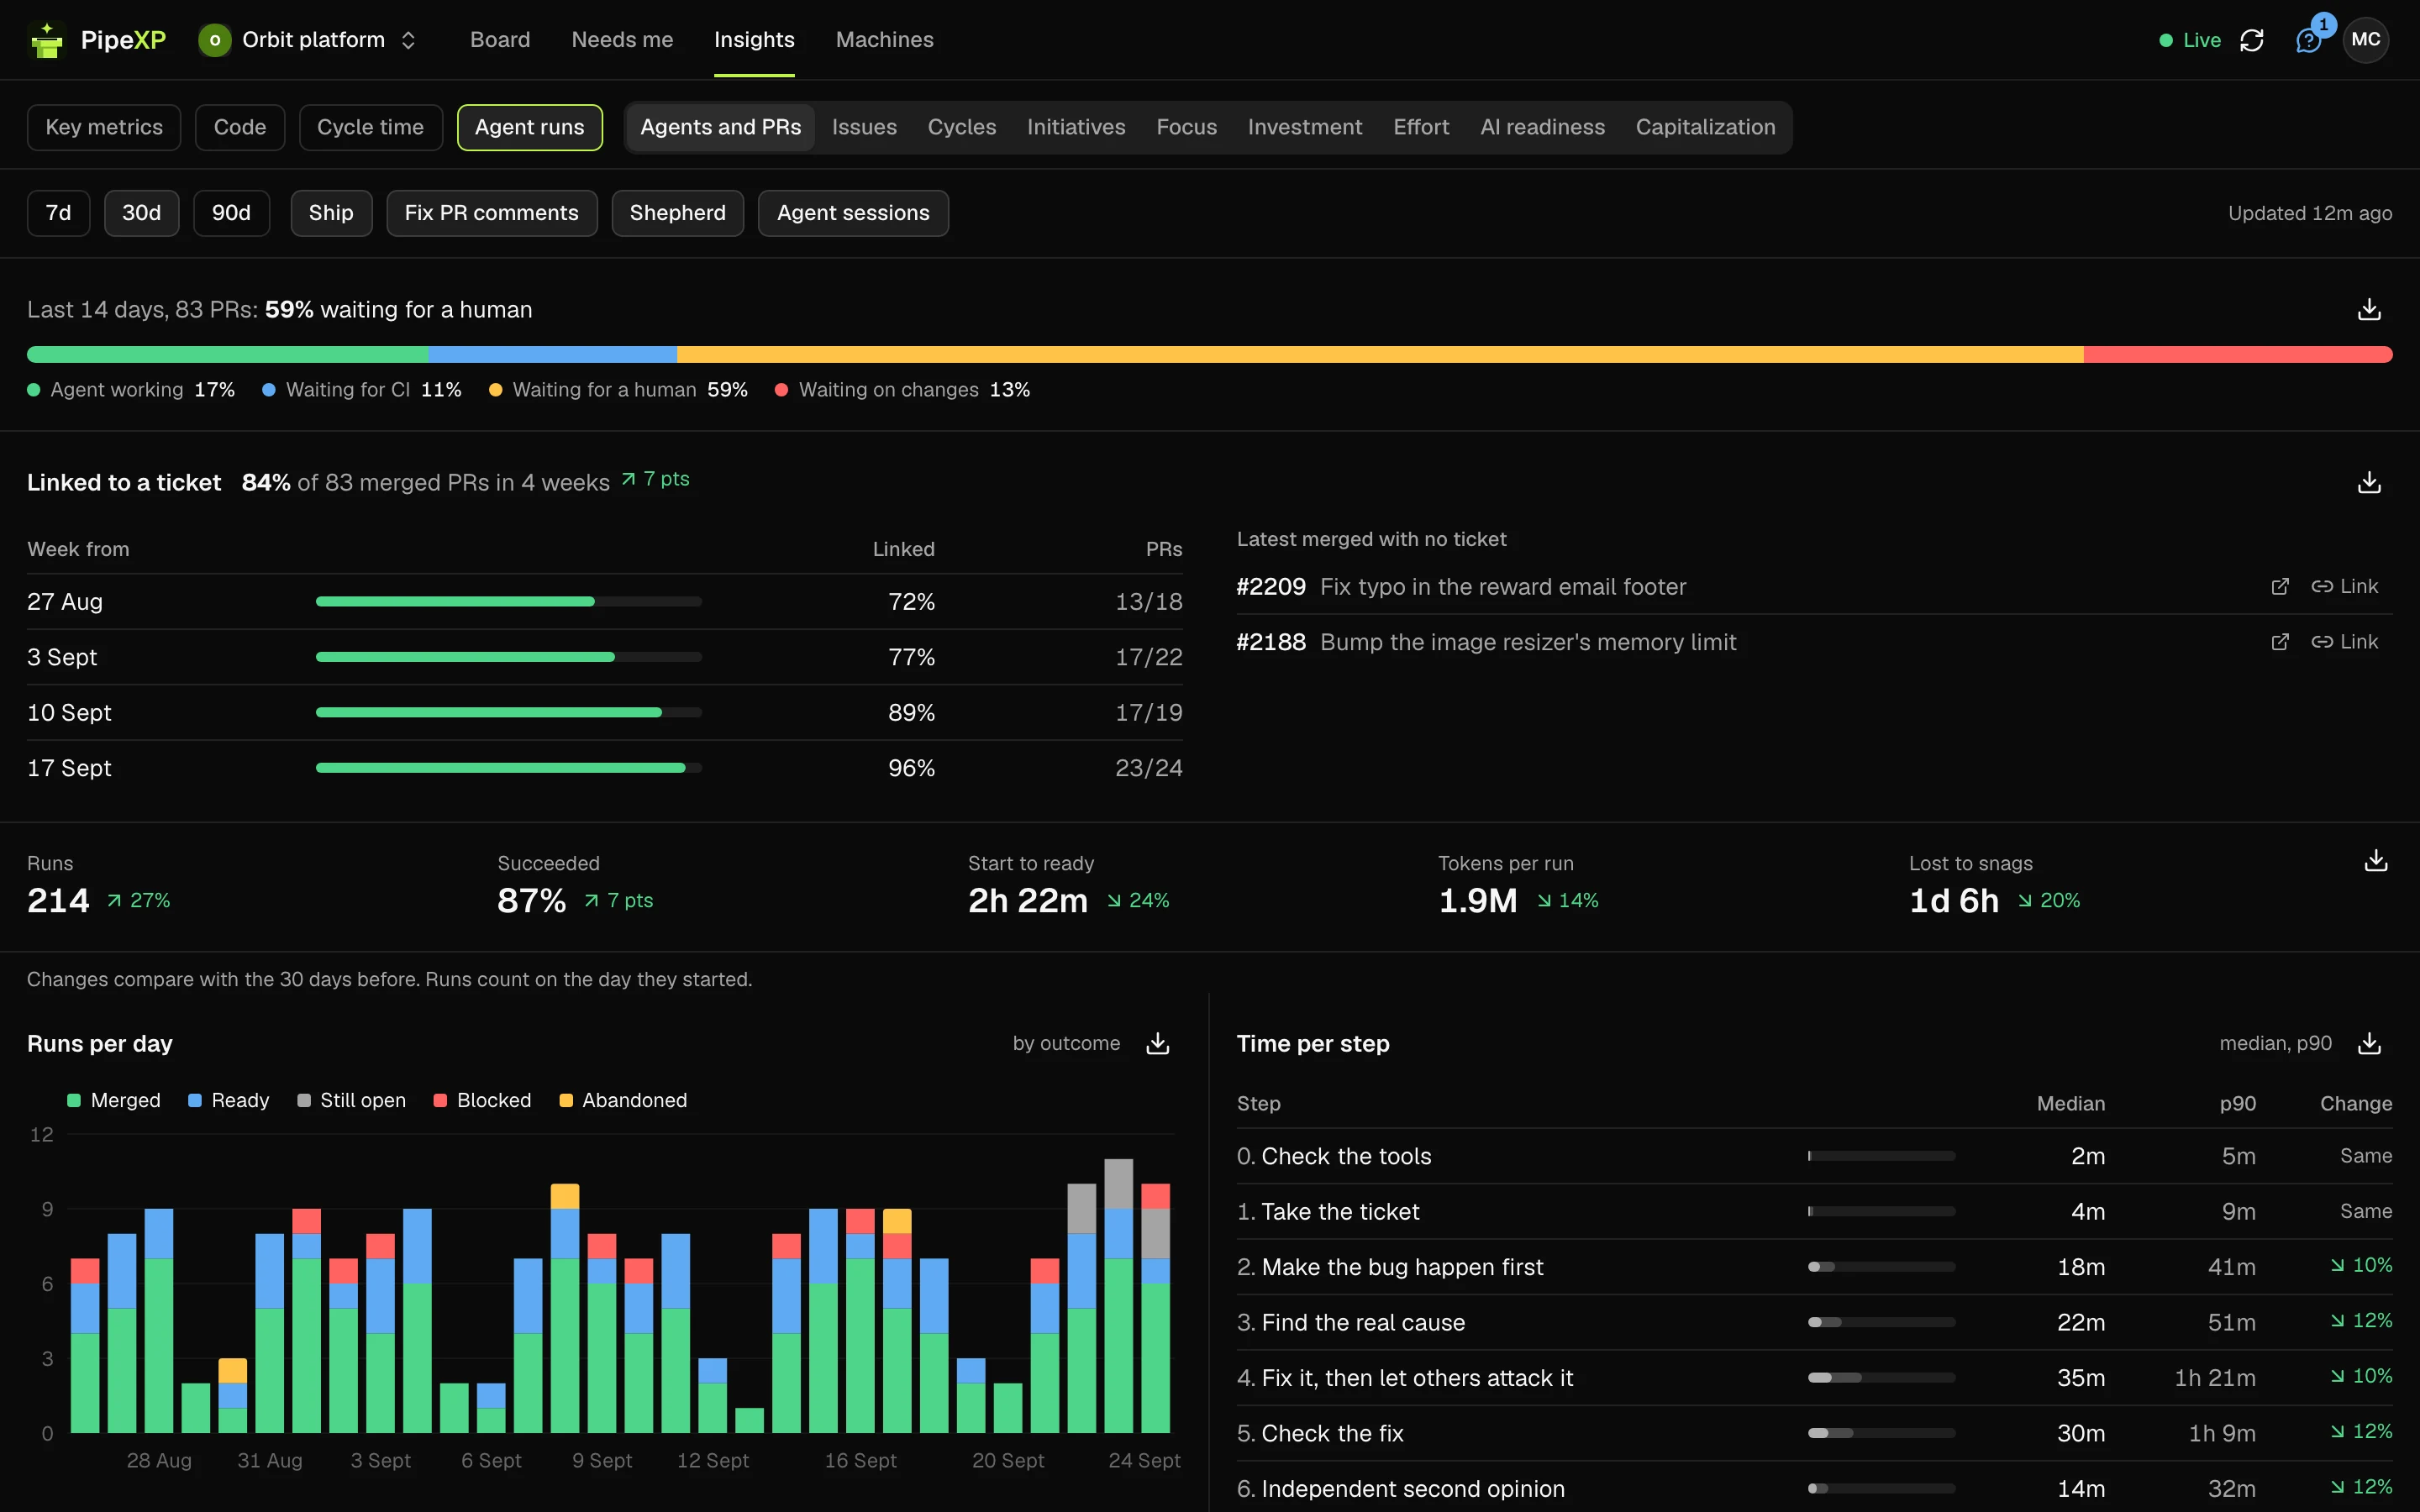Expand the Orbit platform workspace switcher
Screen dimensions: 2420x1512
tap(308, 40)
